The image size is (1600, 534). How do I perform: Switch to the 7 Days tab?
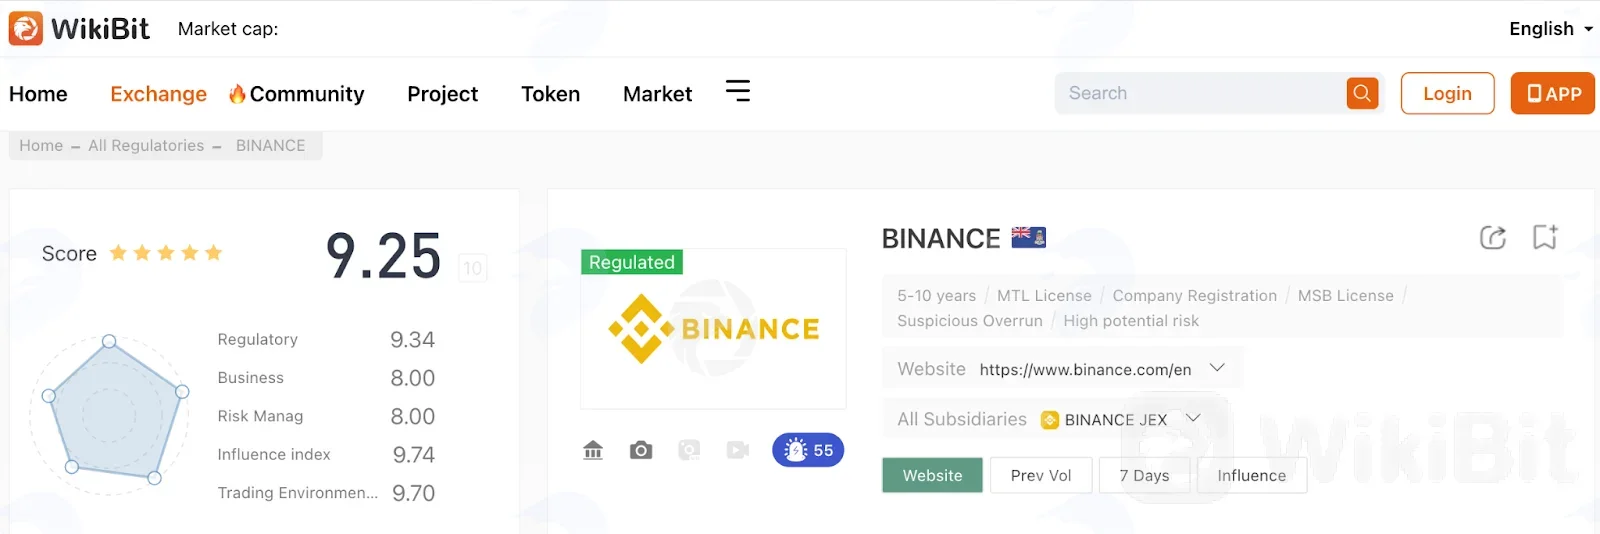click(x=1144, y=475)
